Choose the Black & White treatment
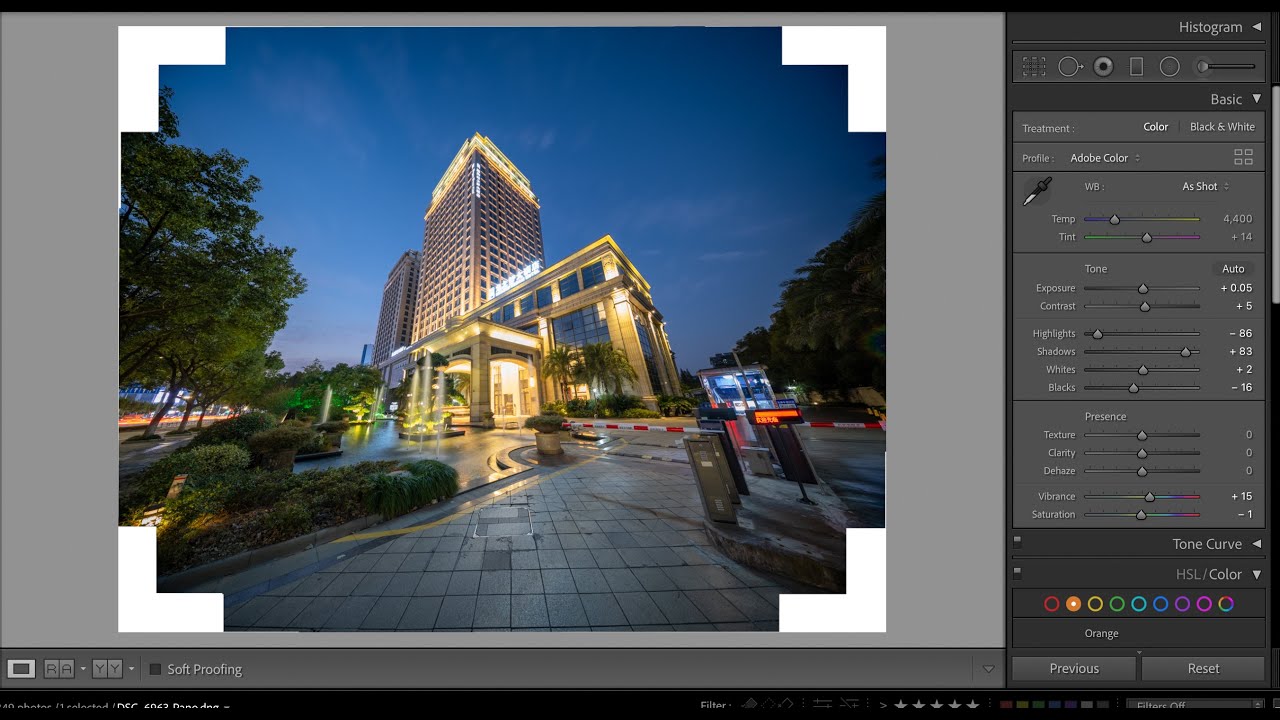 [x=1222, y=127]
